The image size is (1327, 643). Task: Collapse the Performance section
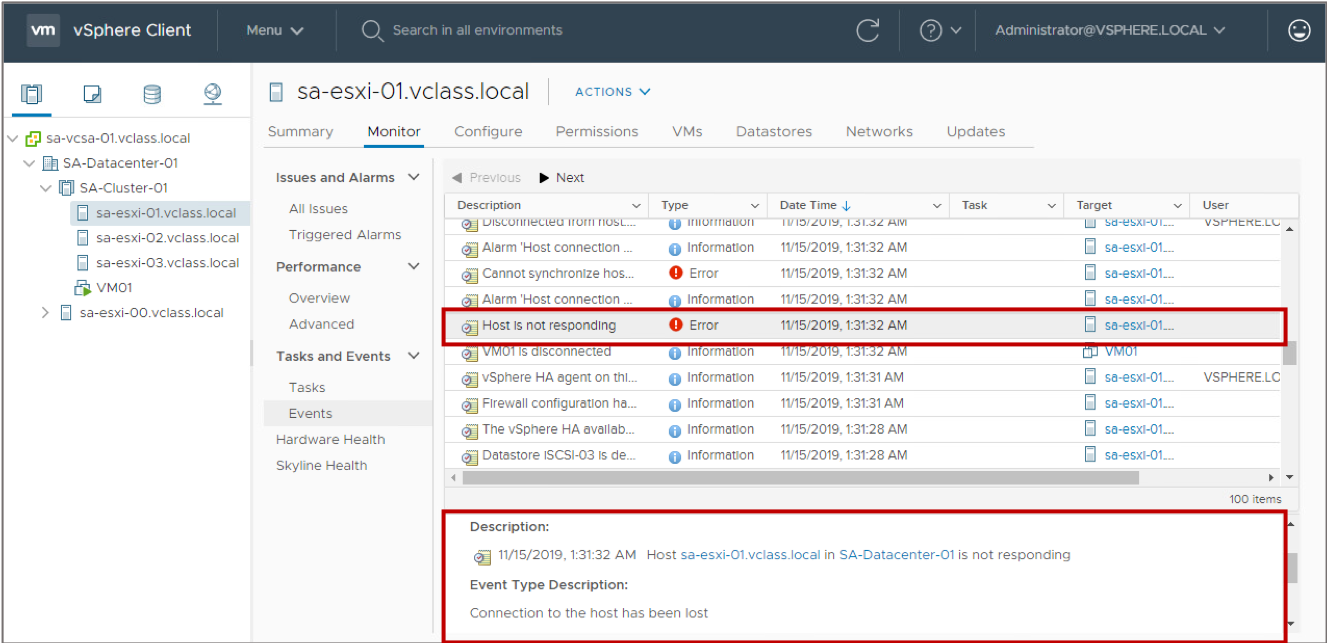point(414,267)
